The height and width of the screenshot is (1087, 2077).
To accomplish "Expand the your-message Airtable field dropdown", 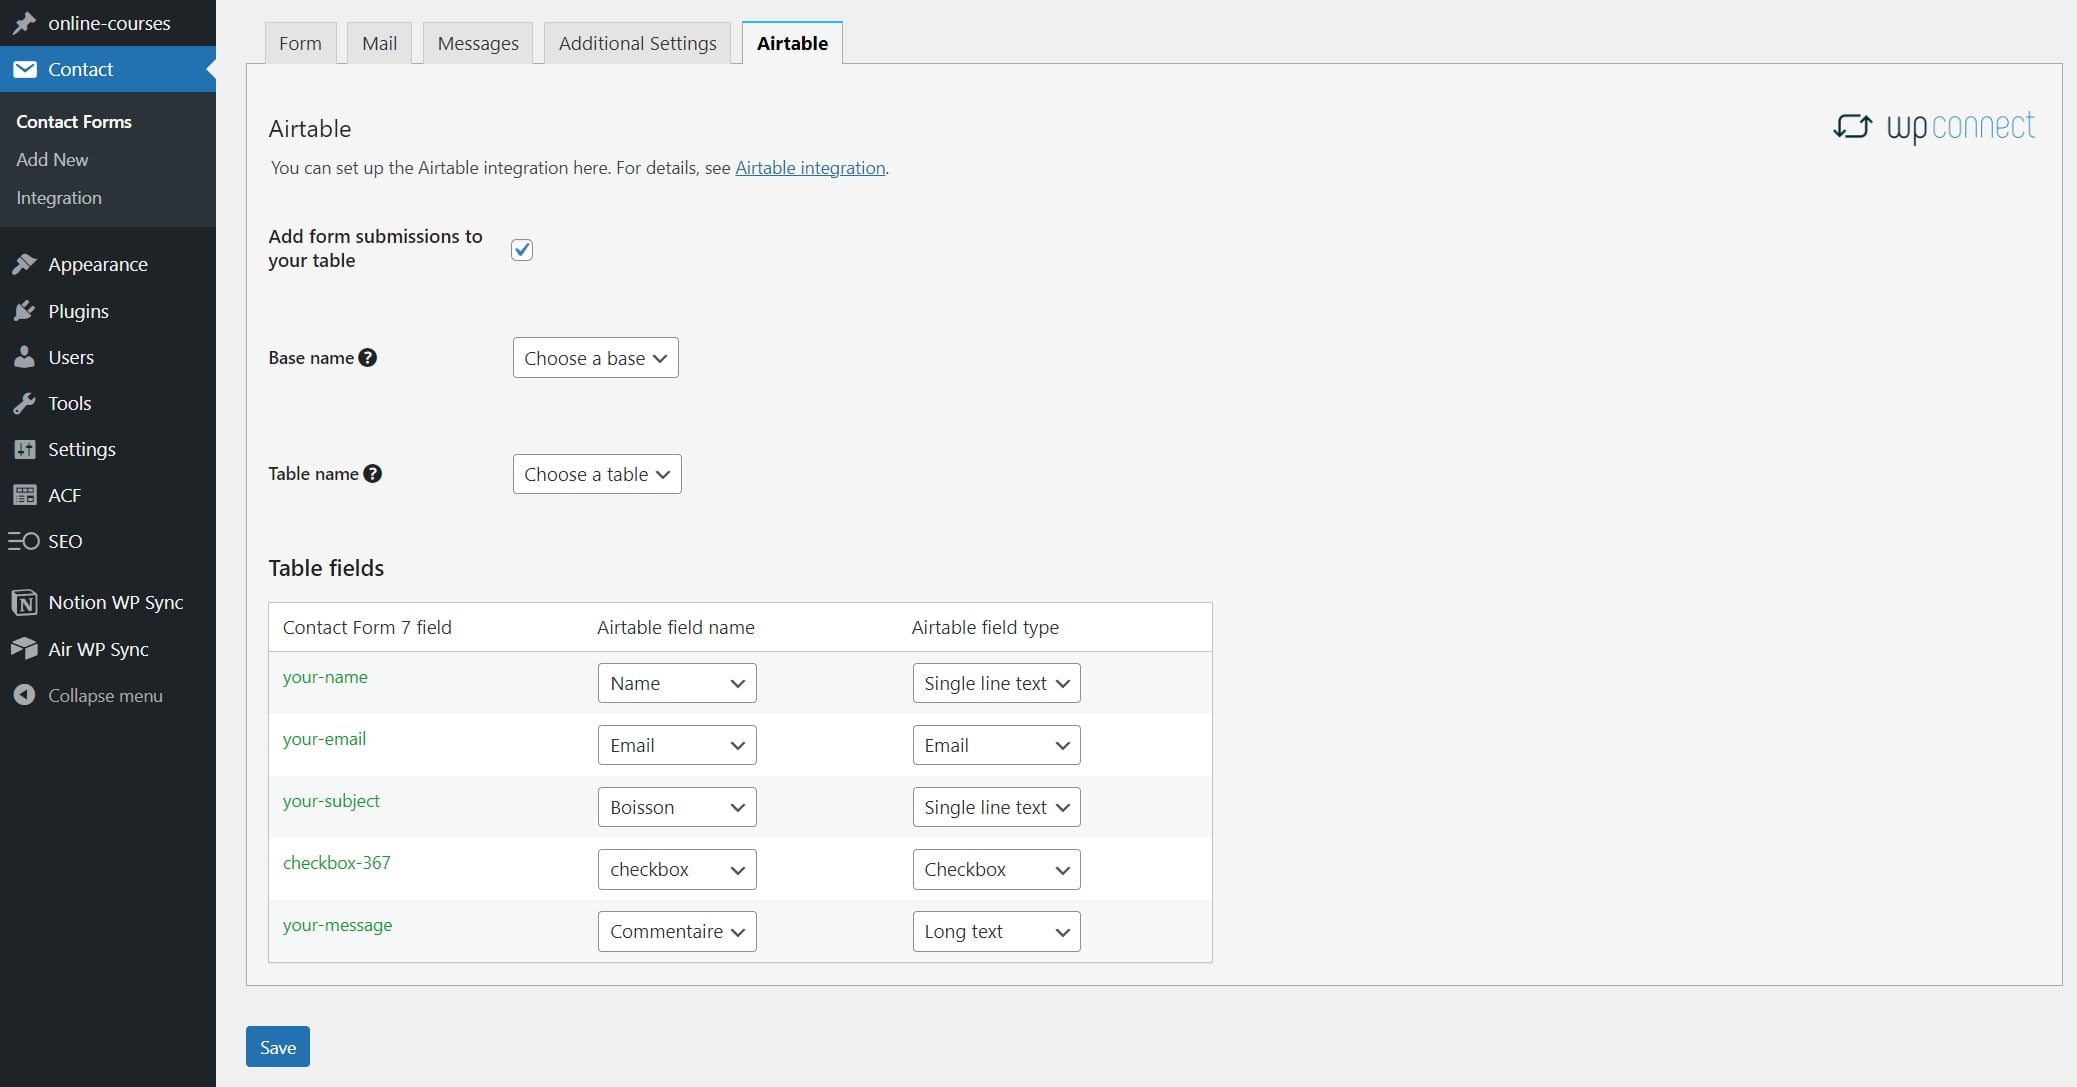I will point(676,932).
